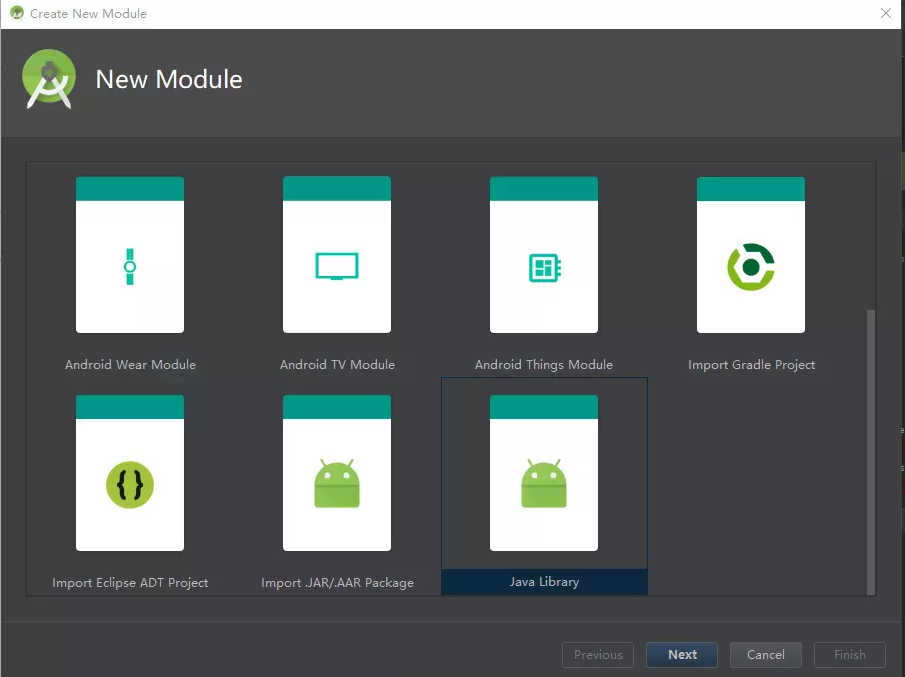The width and height of the screenshot is (905, 677).
Task: Click the Android TV Module label
Action: tap(338, 365)
